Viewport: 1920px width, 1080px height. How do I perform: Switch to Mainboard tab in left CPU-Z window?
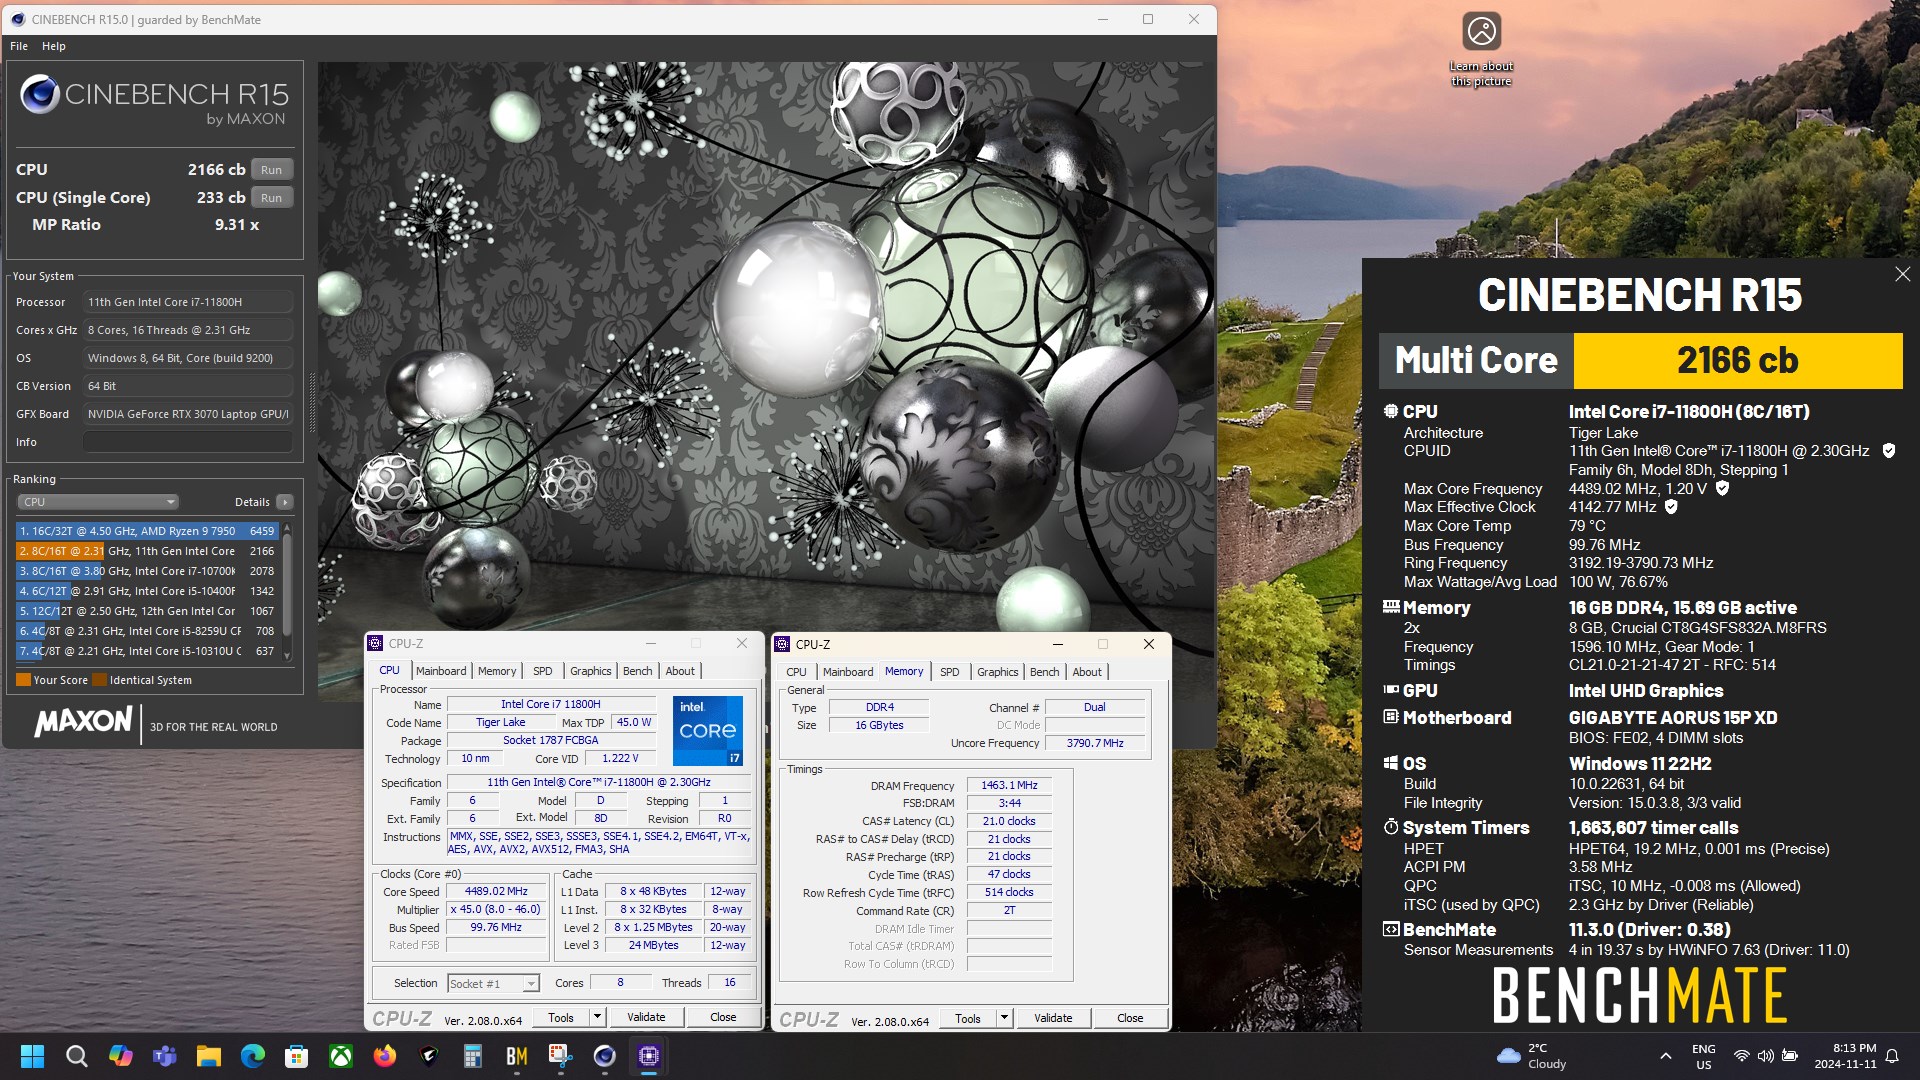pyautogui.click(x=441, y=671)
